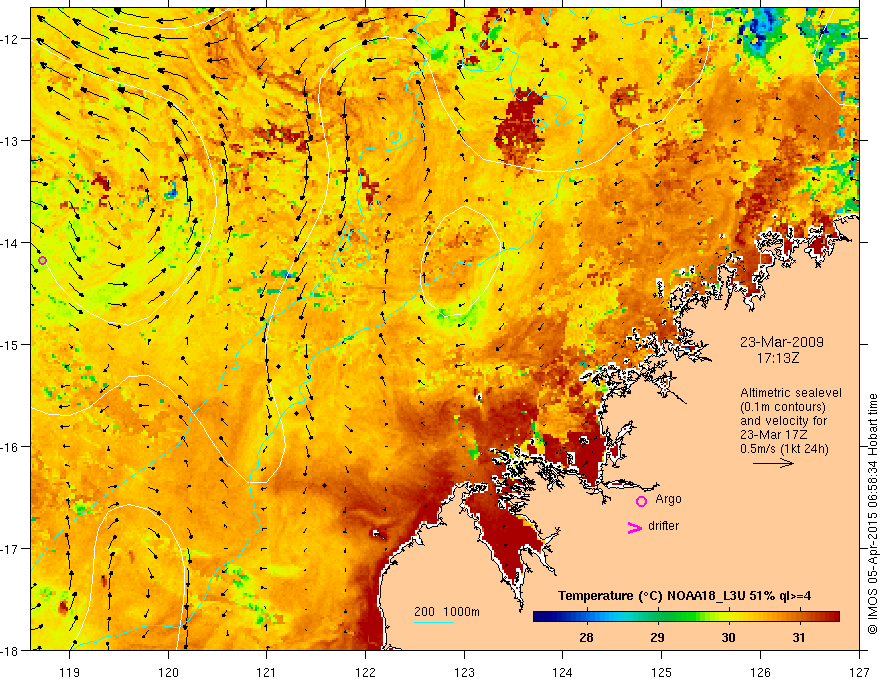The width and height of the screenshot is (880, 680).
Task: Click the longitude label "123"
Action: (x=464, y=672)
